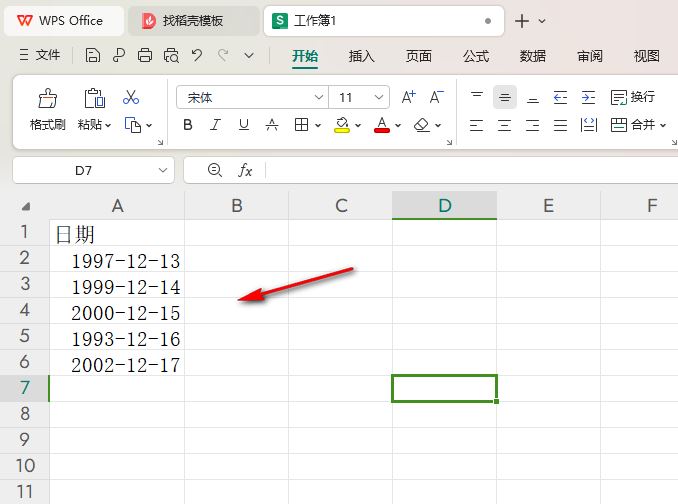Expand borders dropdown arrow
The width and height of the screenshot is (678, 504).
318,125
